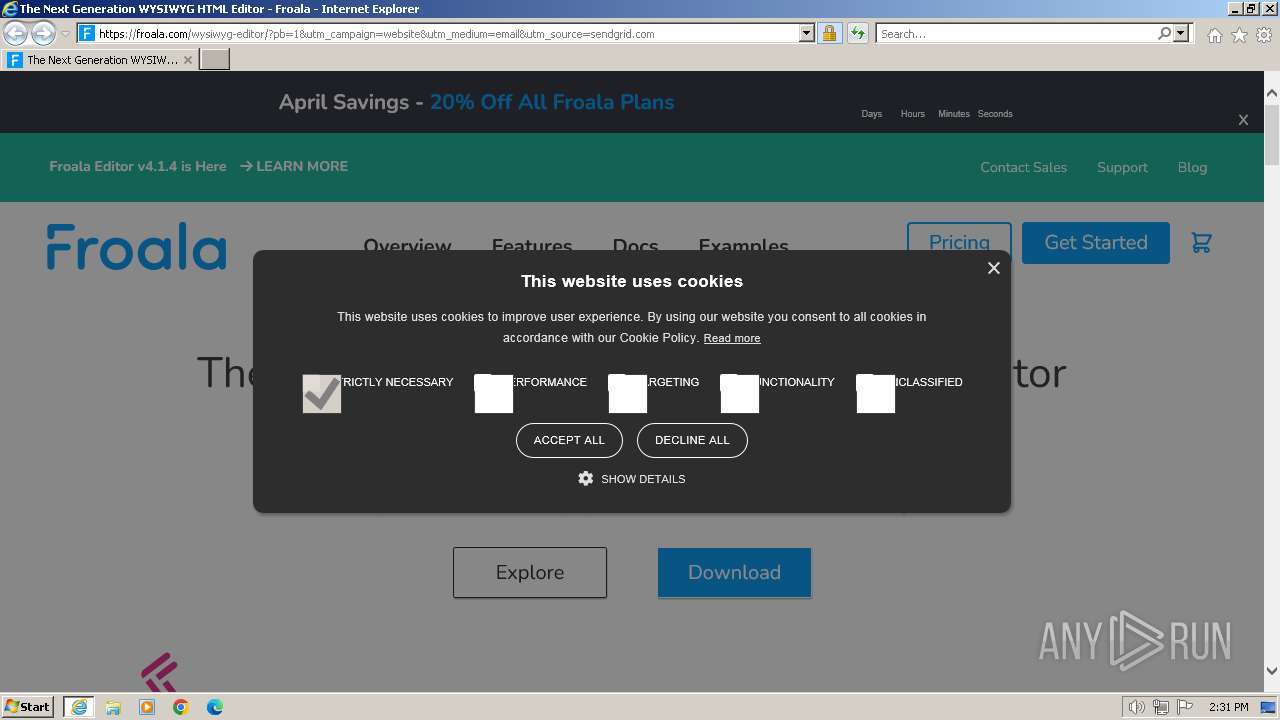This screenshot has width=1280, height=720.
Task: Enable the Functionality cookies checkbox
Action: pos(740,394)
